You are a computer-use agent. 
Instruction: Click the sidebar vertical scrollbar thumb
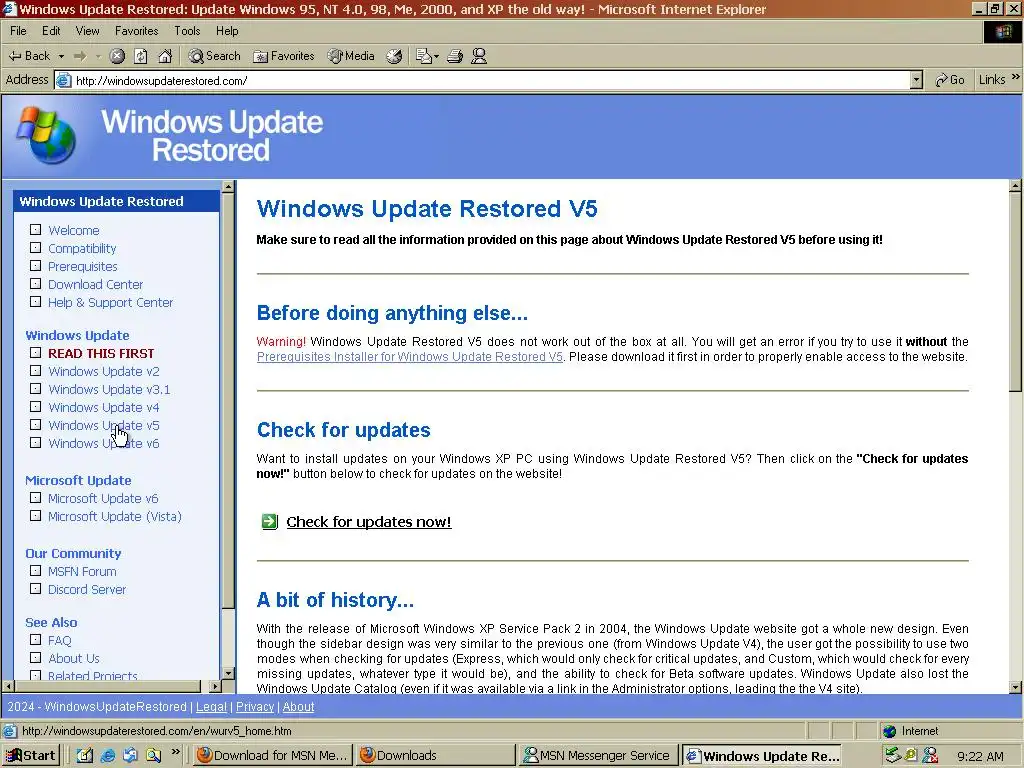pos(228,401)
